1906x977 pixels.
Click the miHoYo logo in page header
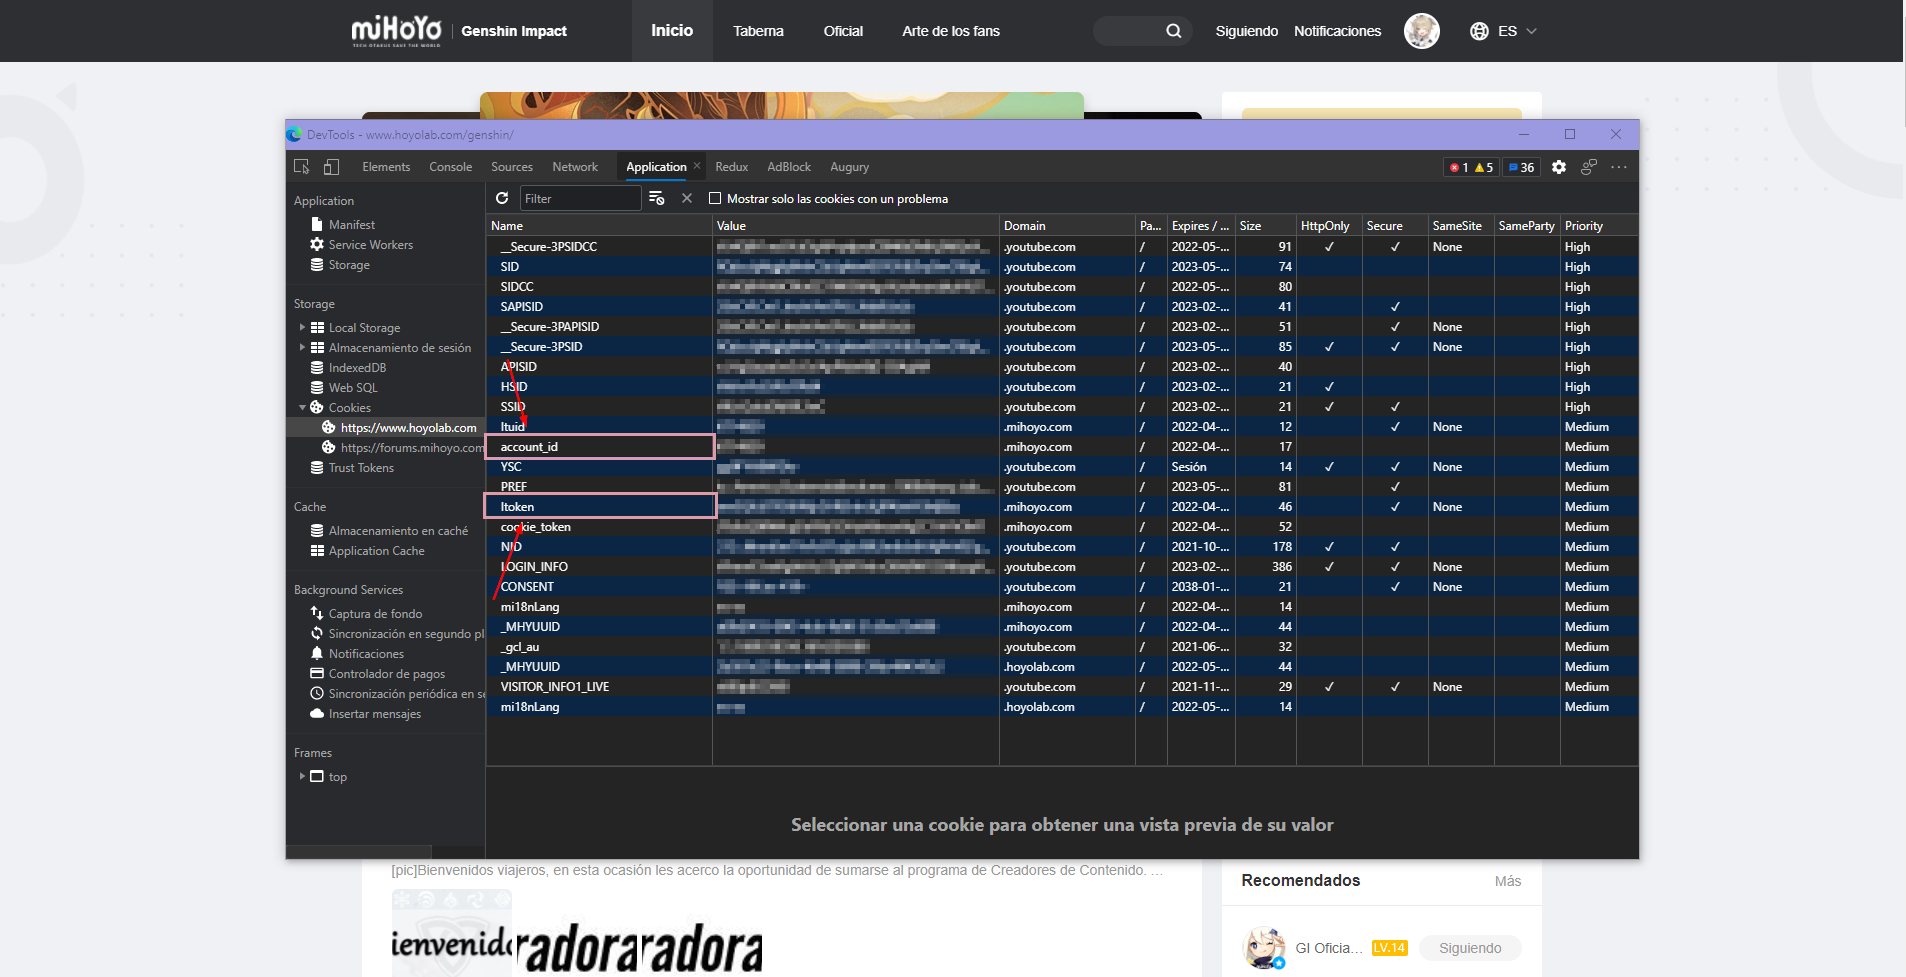396,31
